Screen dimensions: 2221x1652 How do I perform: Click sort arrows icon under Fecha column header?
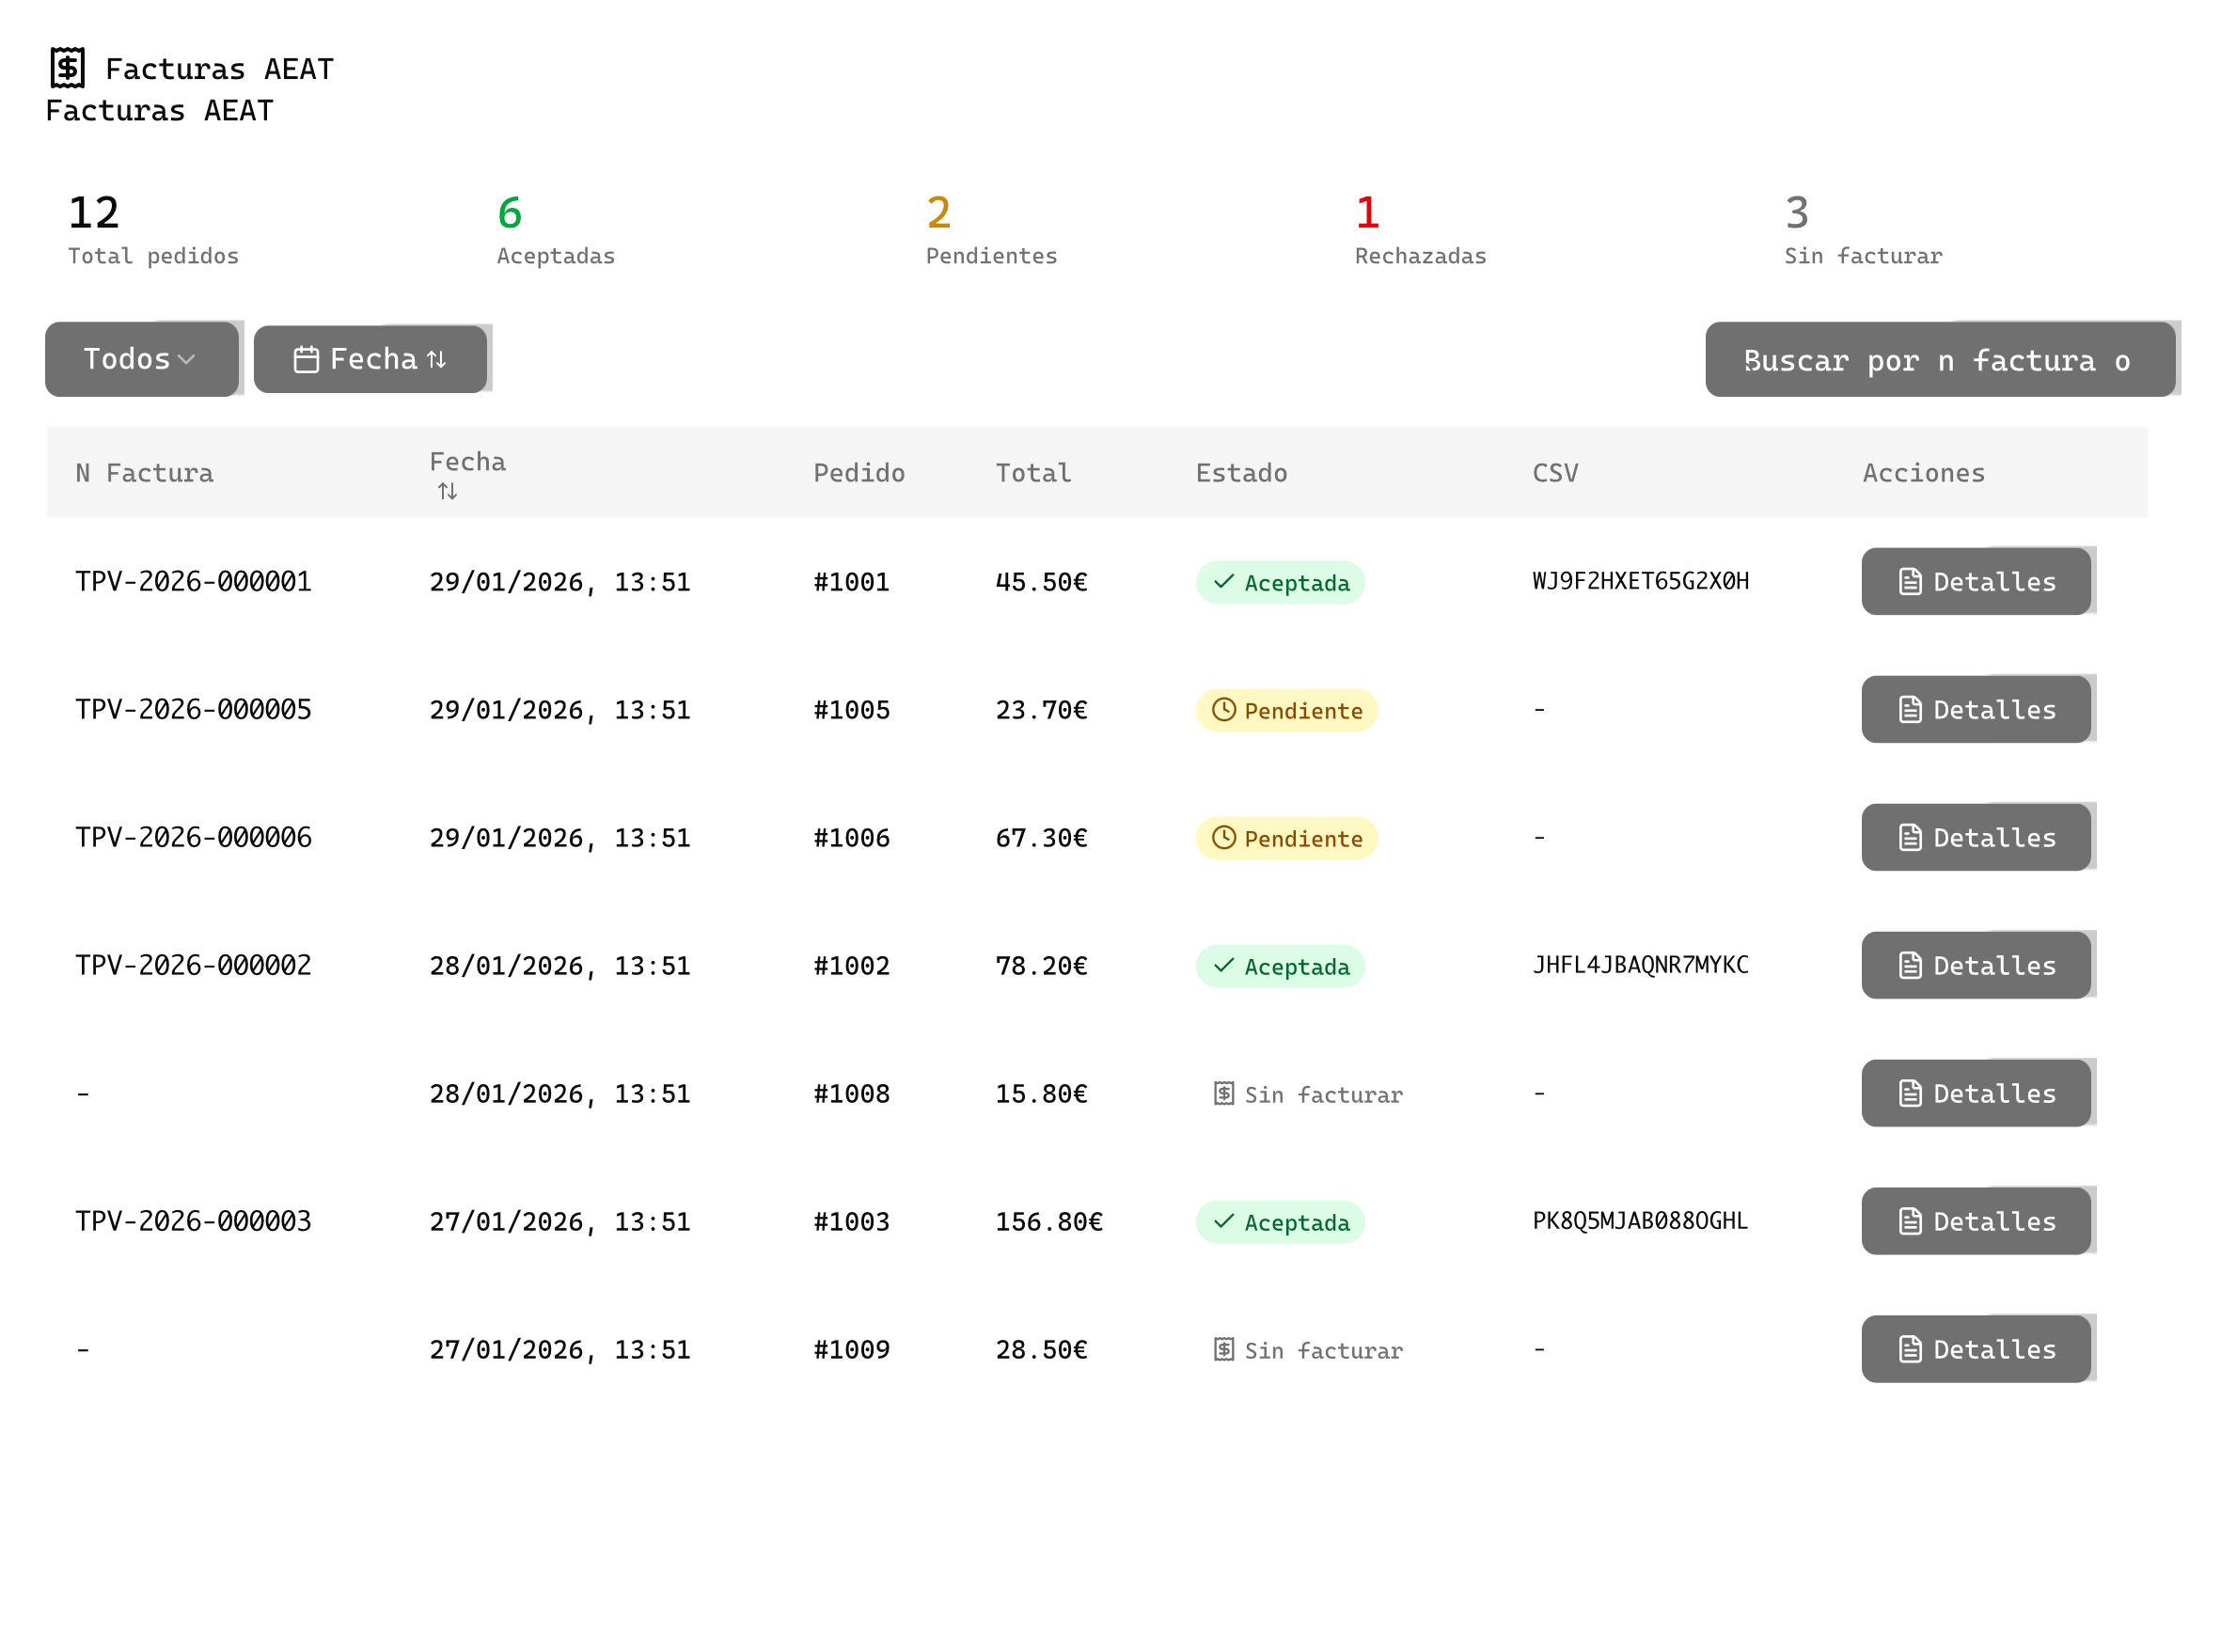(x=447, y=491)
